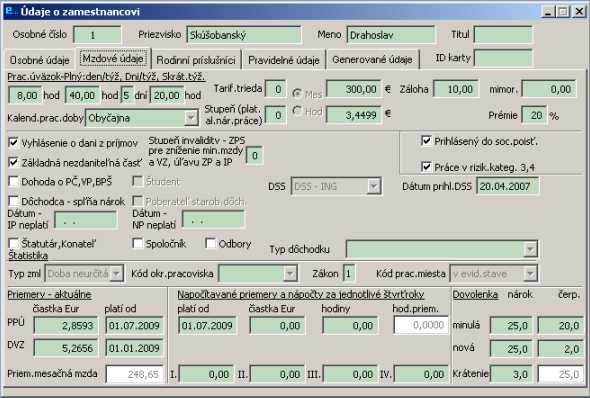Select the Hod wage radio button

pyautogui.click(x=298, y=111)
